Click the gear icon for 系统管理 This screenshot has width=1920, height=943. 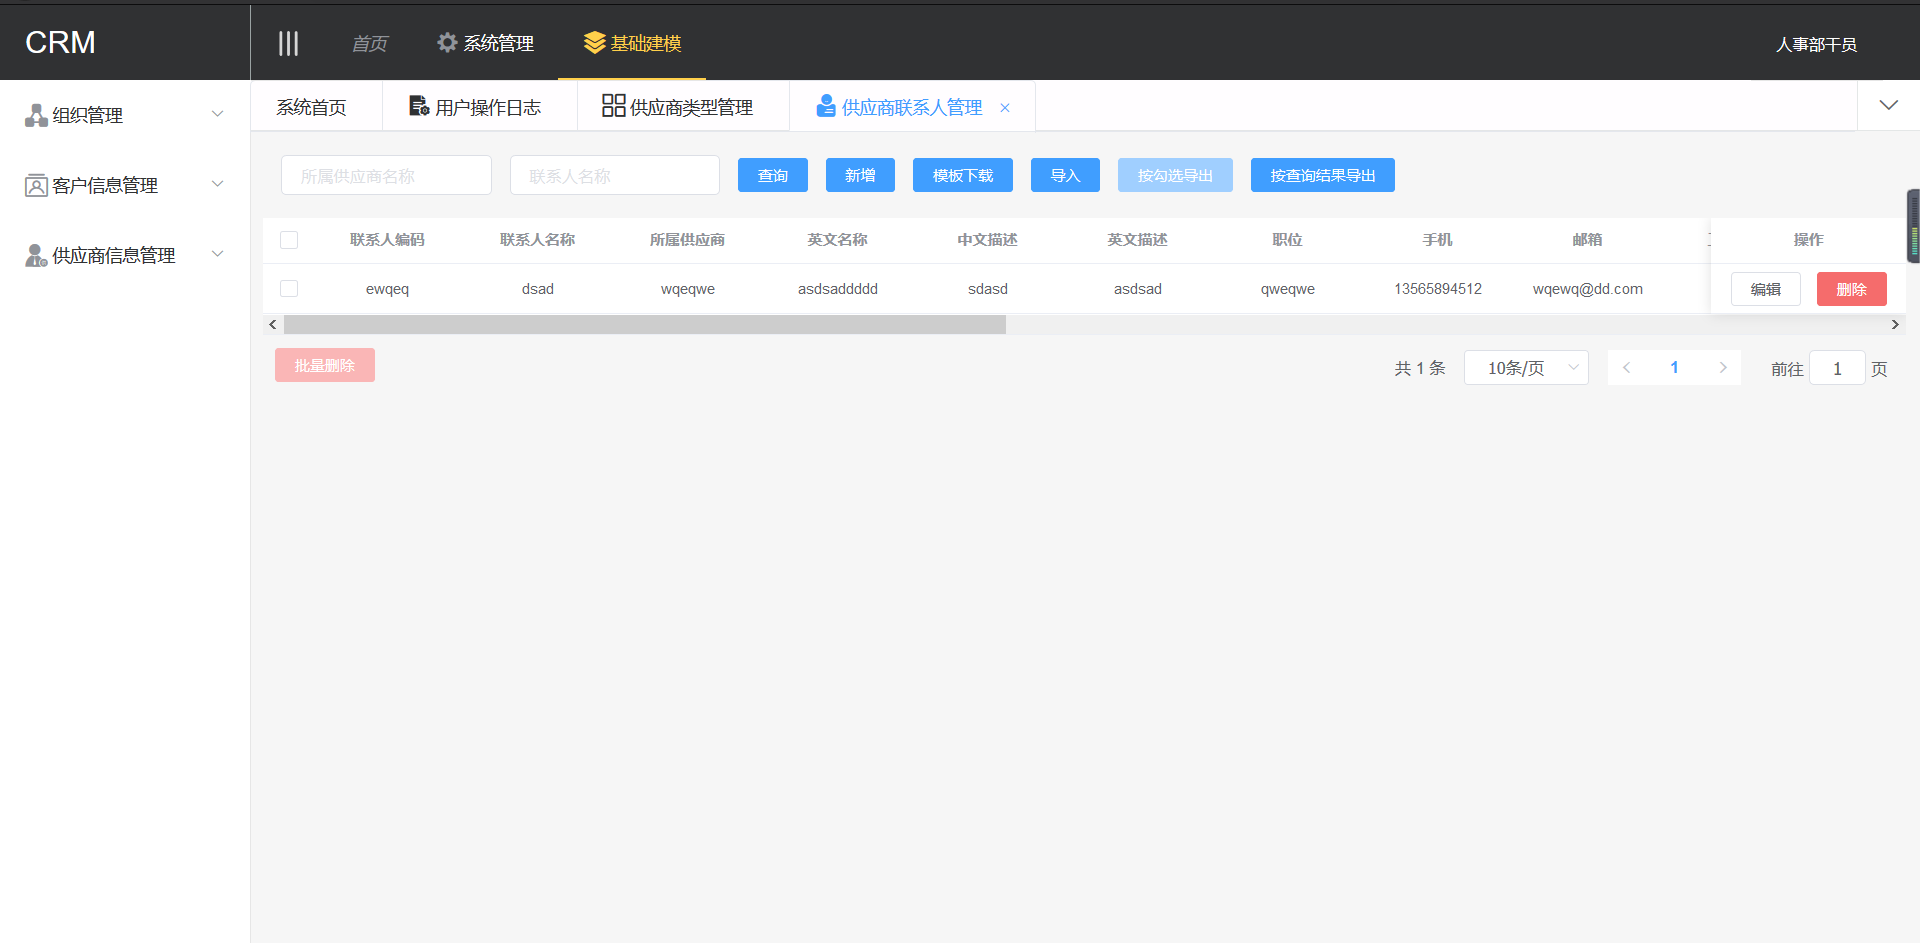(447, 43)
